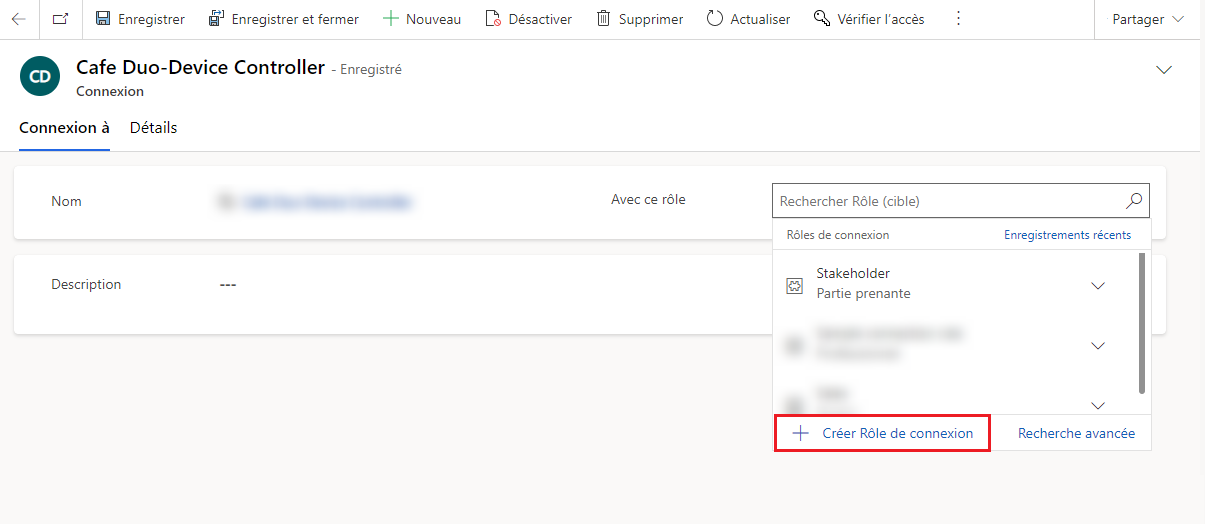Viewport: 1205px width, 524px height.
Task: Expand the third role row chevron
Action: (x=1098, y=405)
